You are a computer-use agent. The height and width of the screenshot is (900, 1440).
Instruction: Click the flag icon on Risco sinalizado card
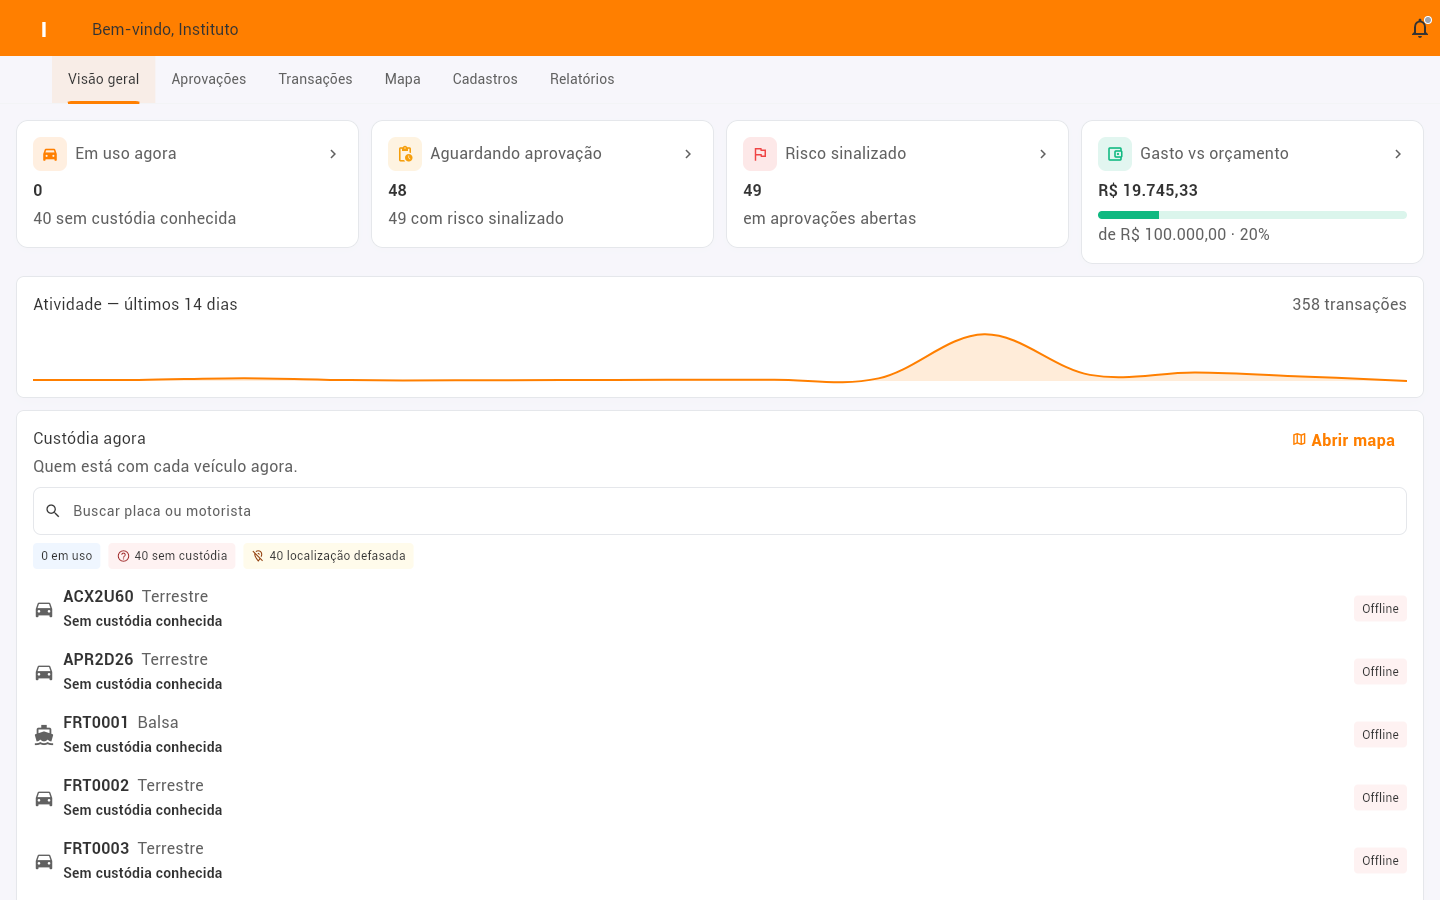point(760,154)
